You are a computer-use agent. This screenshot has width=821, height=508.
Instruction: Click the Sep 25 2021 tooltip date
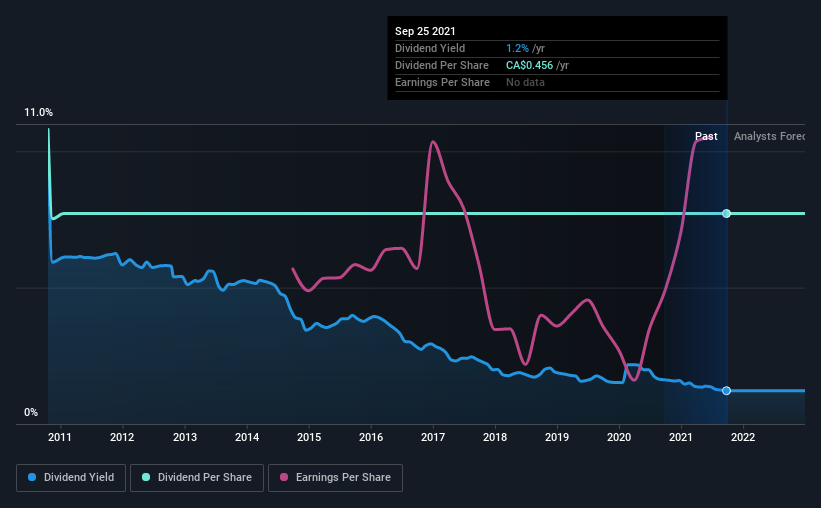coord(425,31)
